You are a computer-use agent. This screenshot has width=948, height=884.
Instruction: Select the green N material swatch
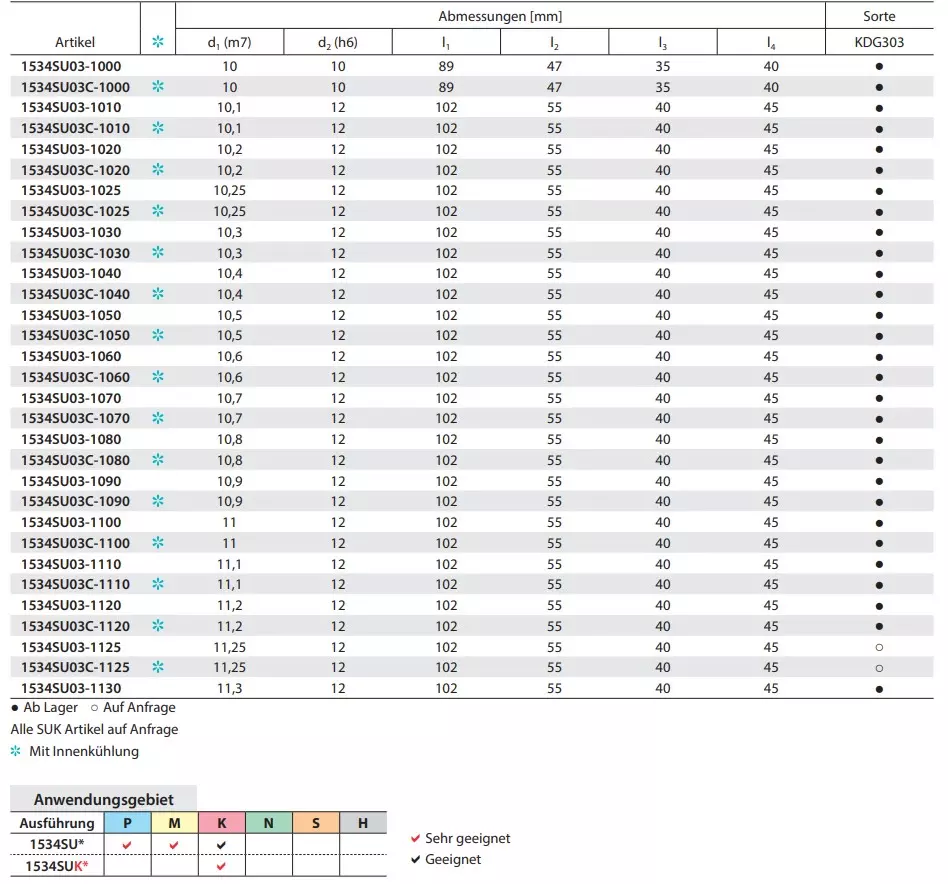click(268, 823)
